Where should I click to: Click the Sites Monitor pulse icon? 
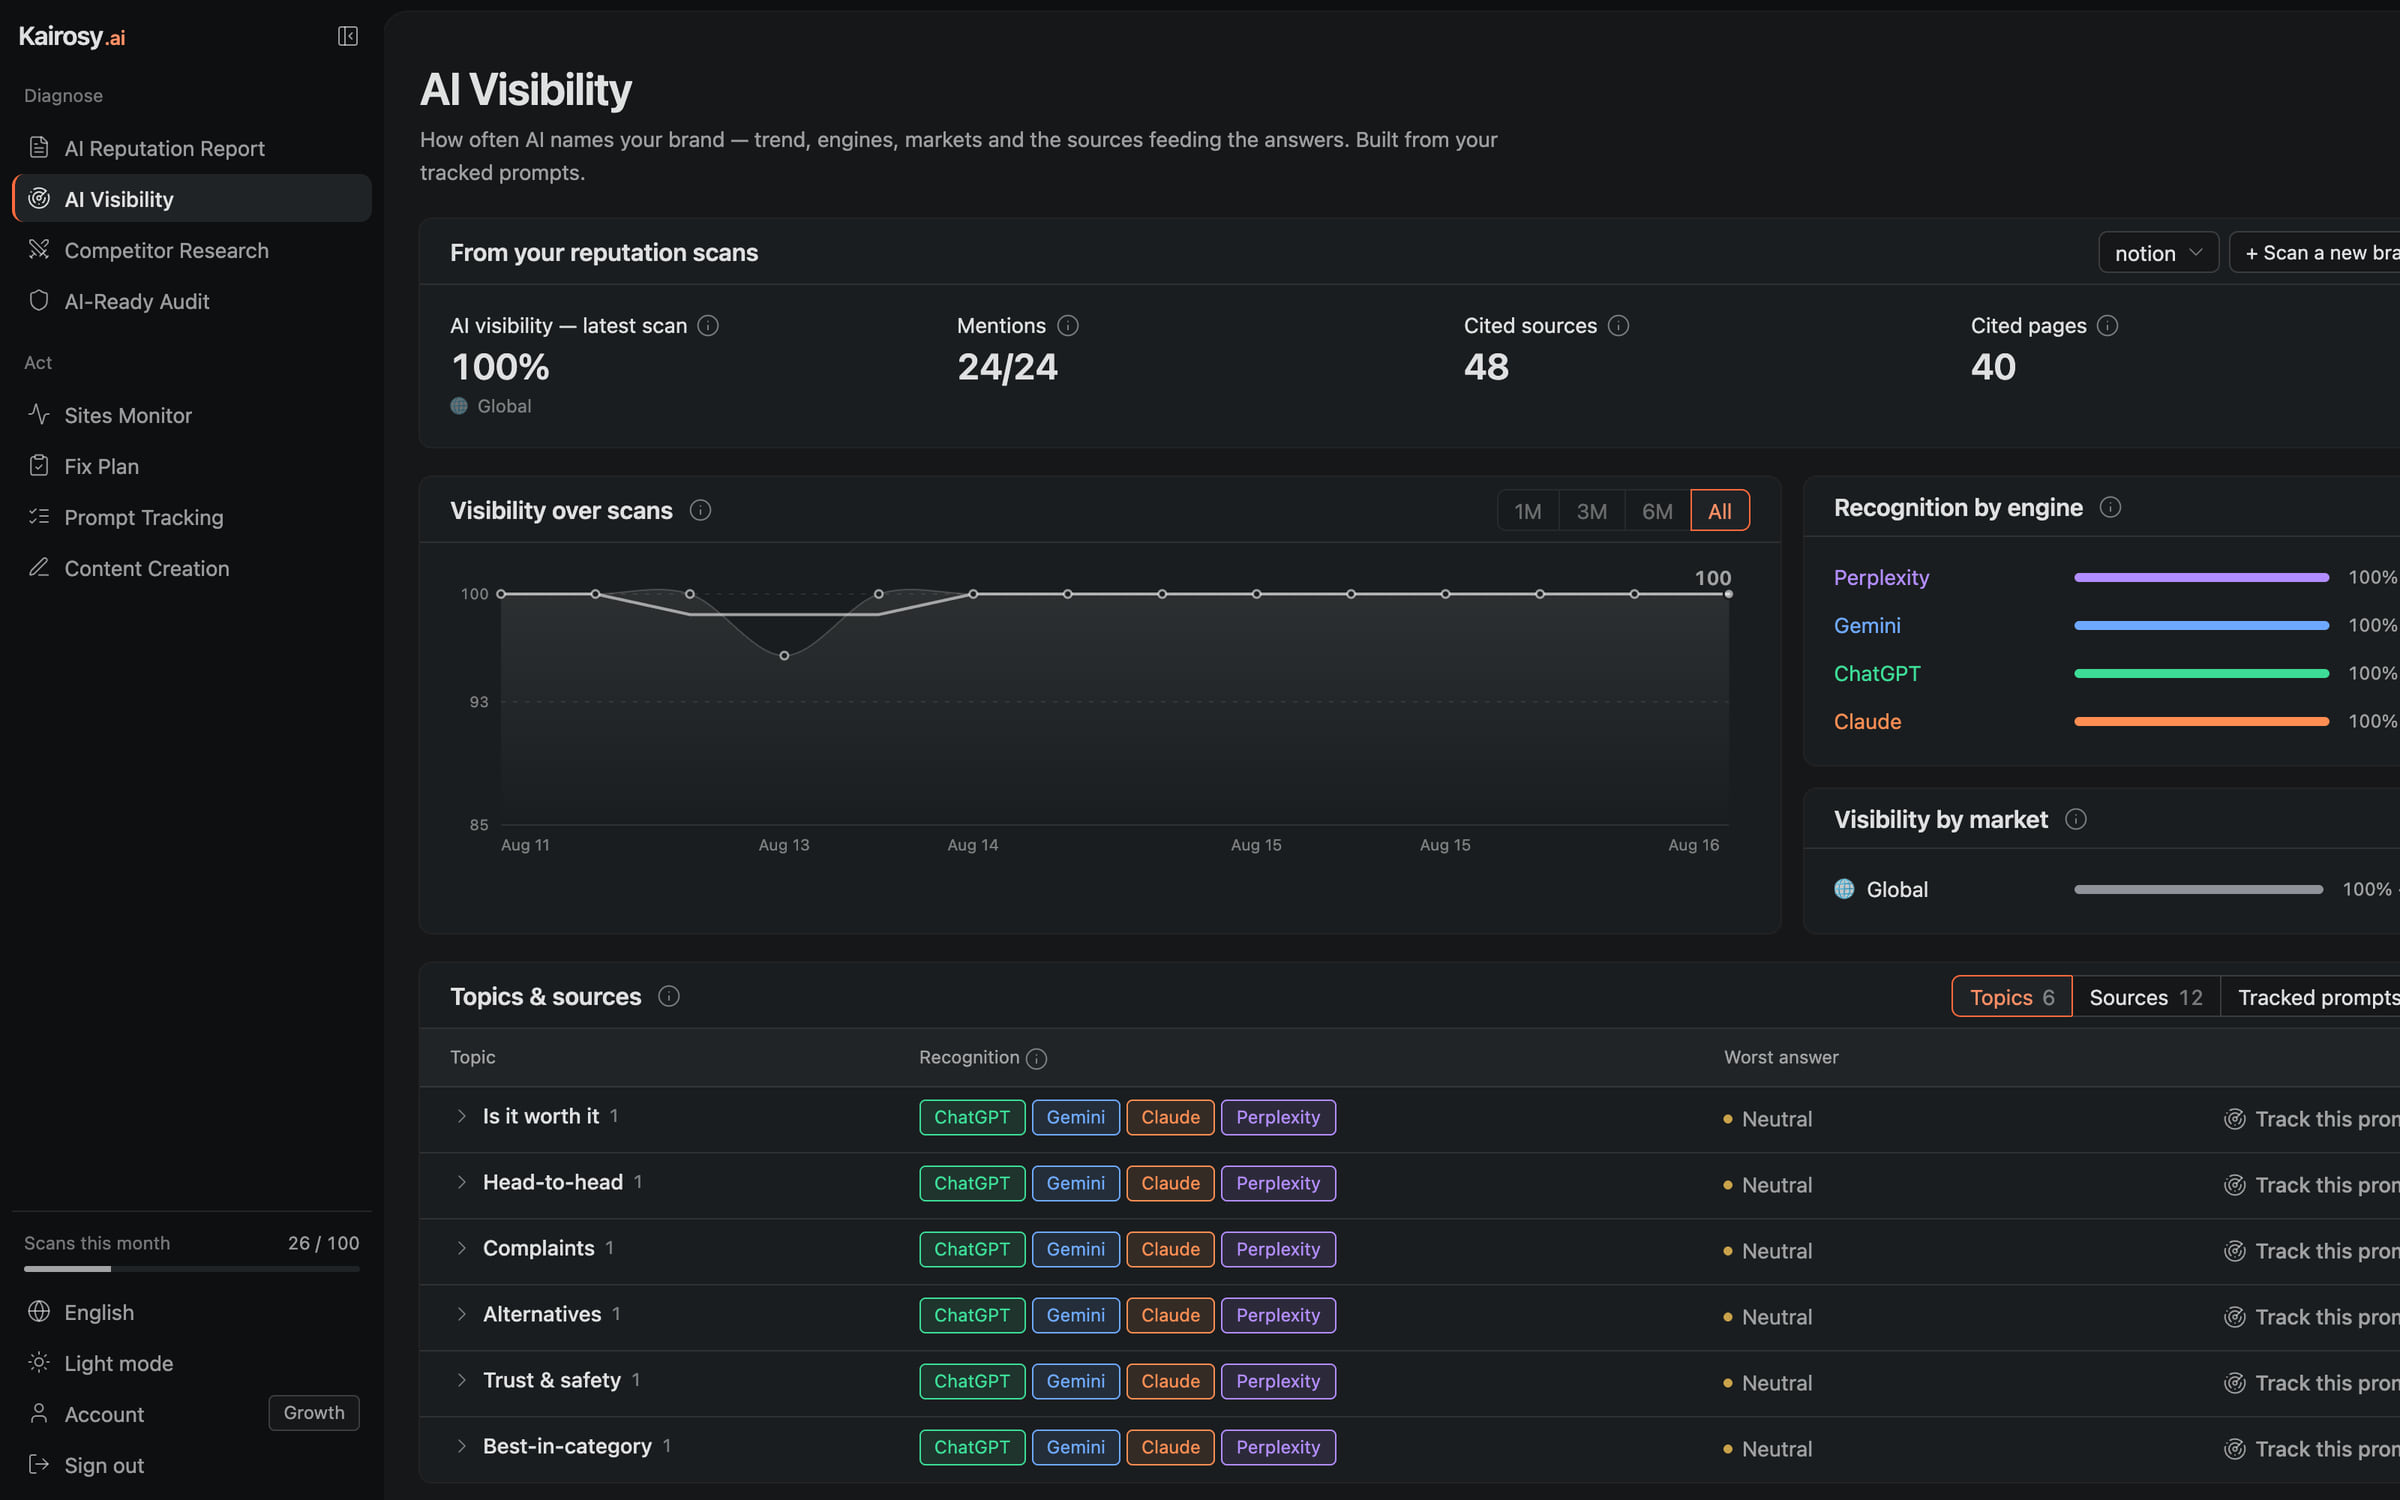(x=39, y=415)
